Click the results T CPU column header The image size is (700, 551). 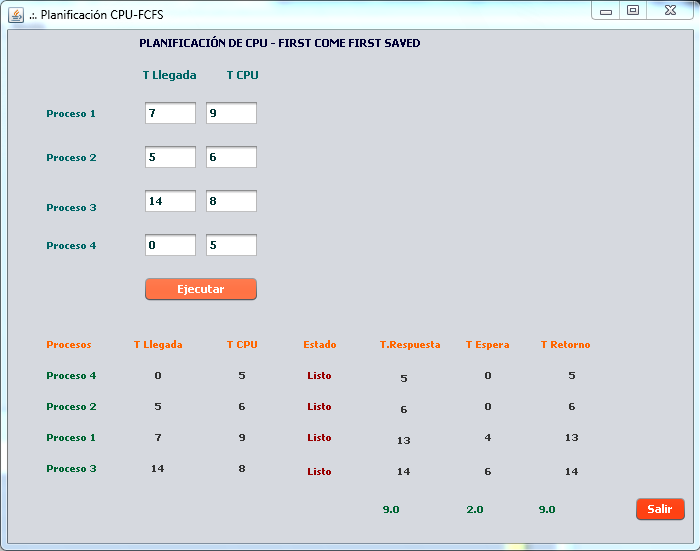tap(242, 345)
